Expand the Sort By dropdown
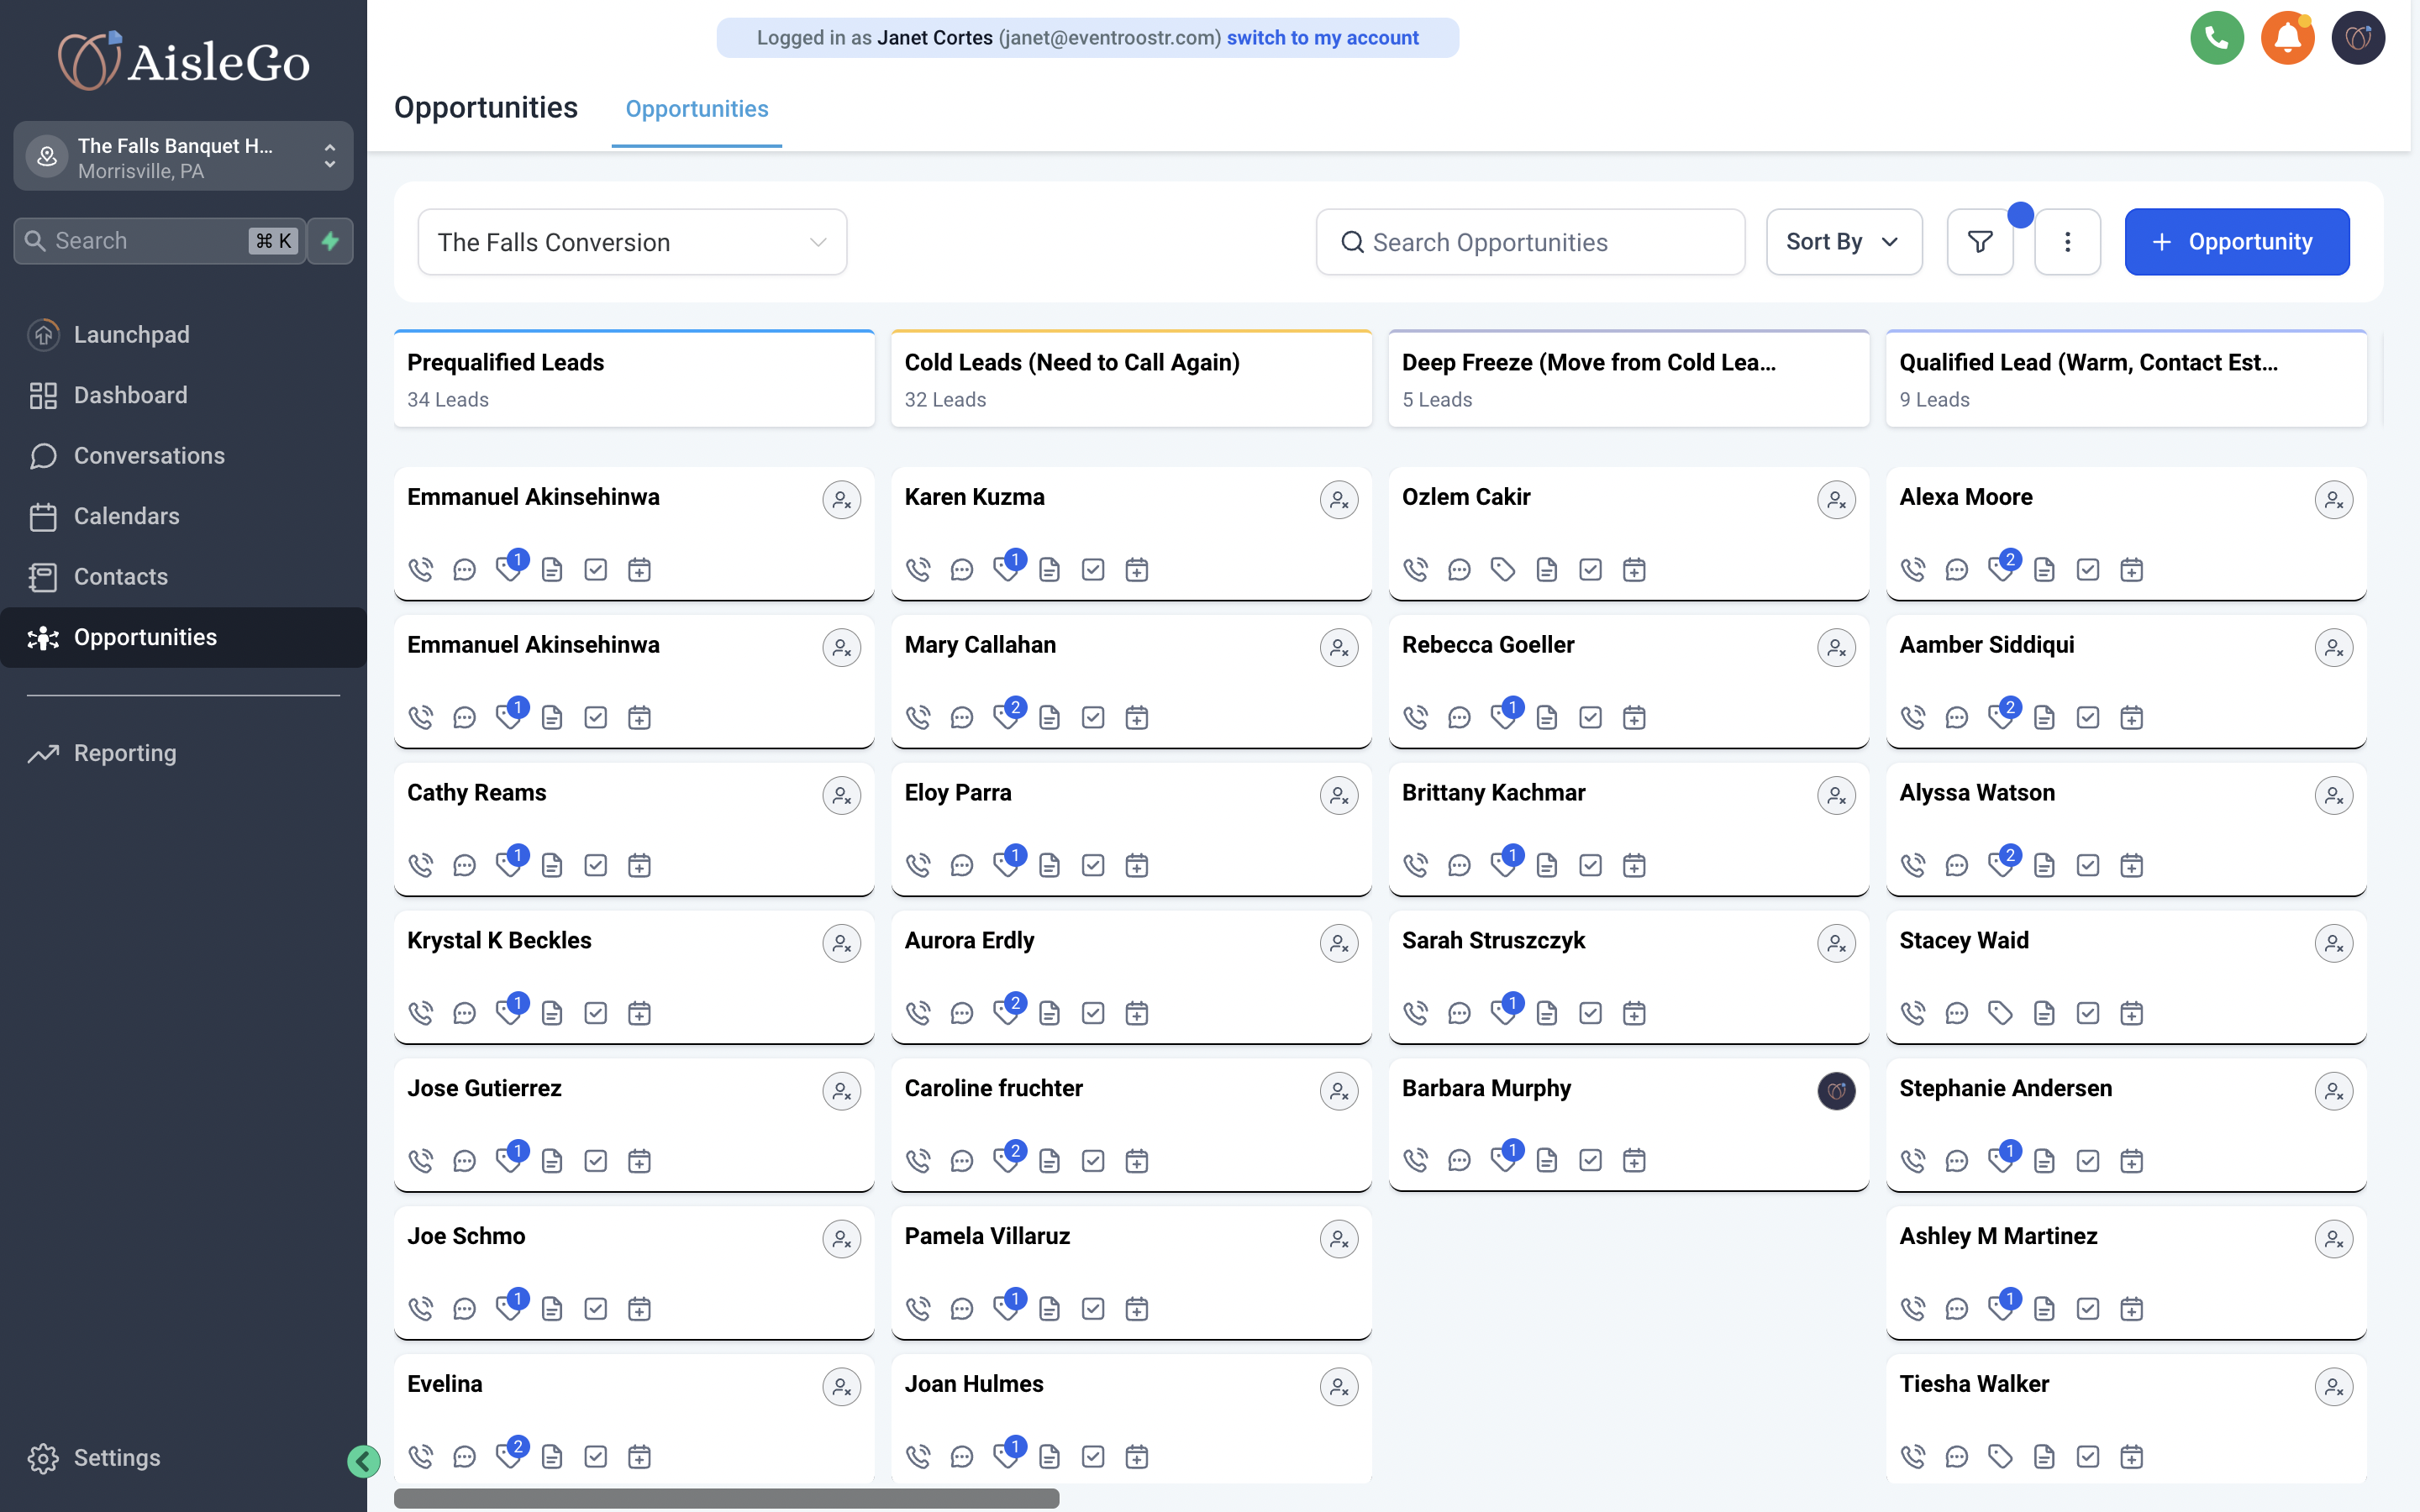 coord(1843,242)
